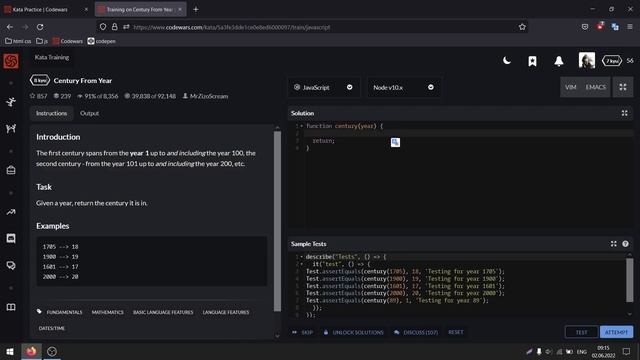Open the Kata collections sidebar icon
The image size is (640, 360).
point(11,170)
